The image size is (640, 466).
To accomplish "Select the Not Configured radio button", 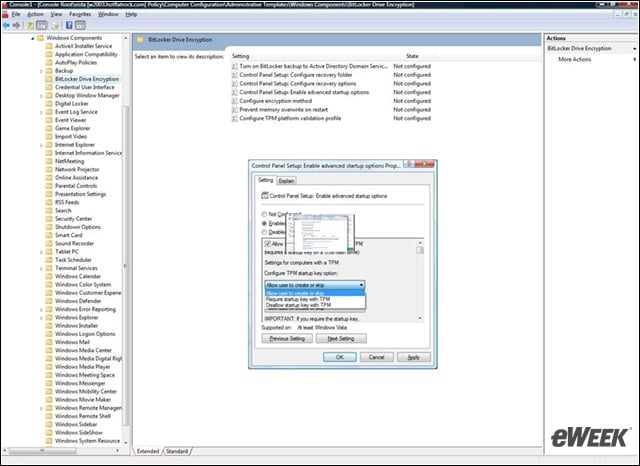I will tap(264, 214).
